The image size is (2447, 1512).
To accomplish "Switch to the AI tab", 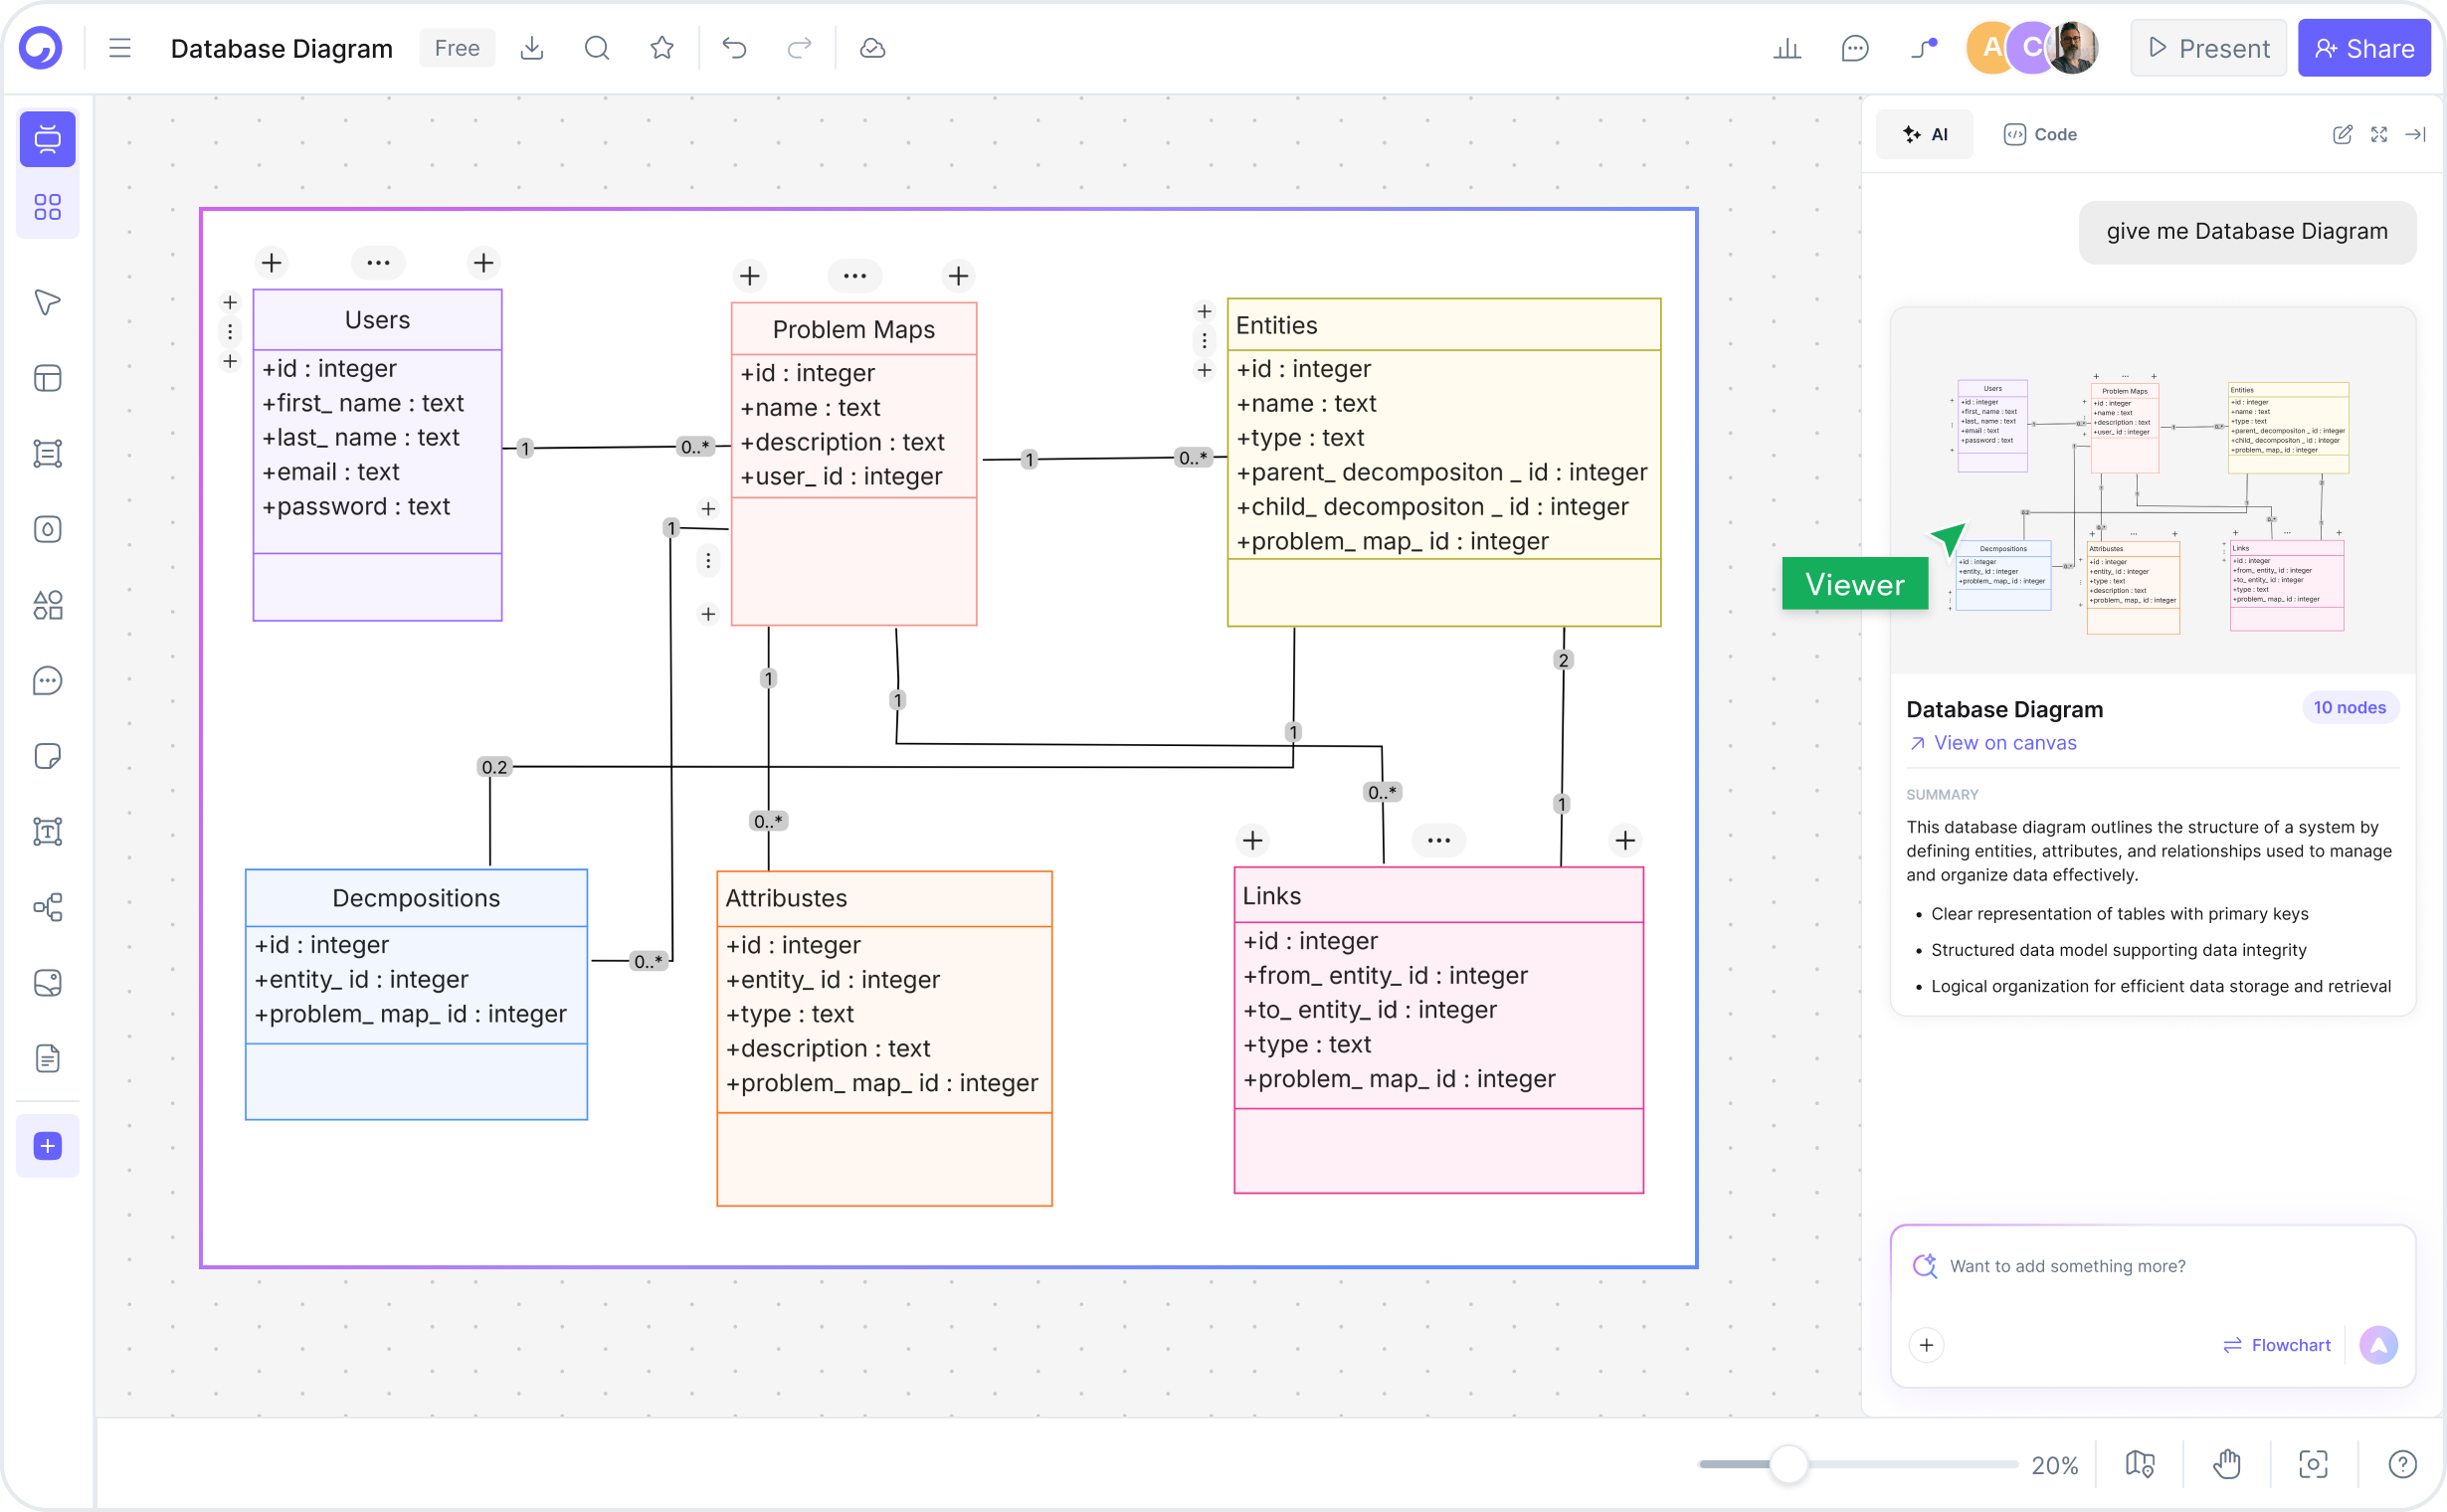I will pyautogui.click(x=1925, y=134).
